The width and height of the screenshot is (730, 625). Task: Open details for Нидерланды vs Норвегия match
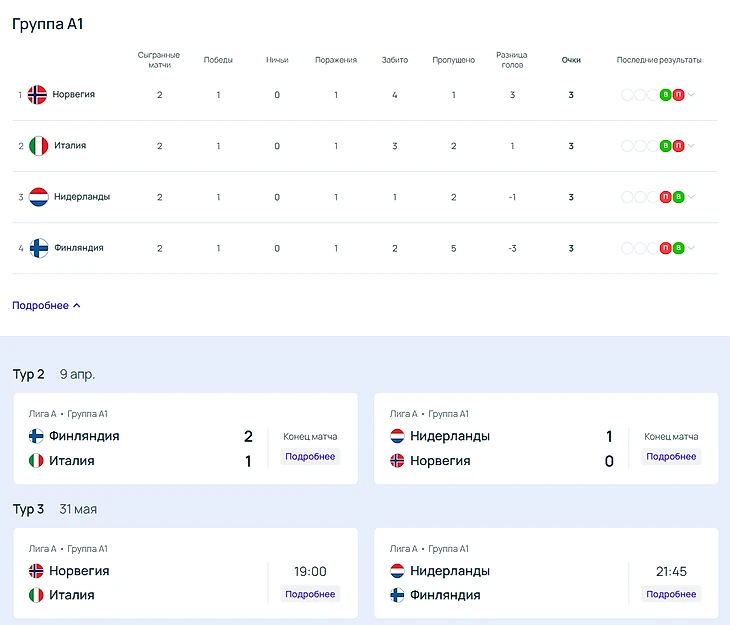click(x=671, y=457)
